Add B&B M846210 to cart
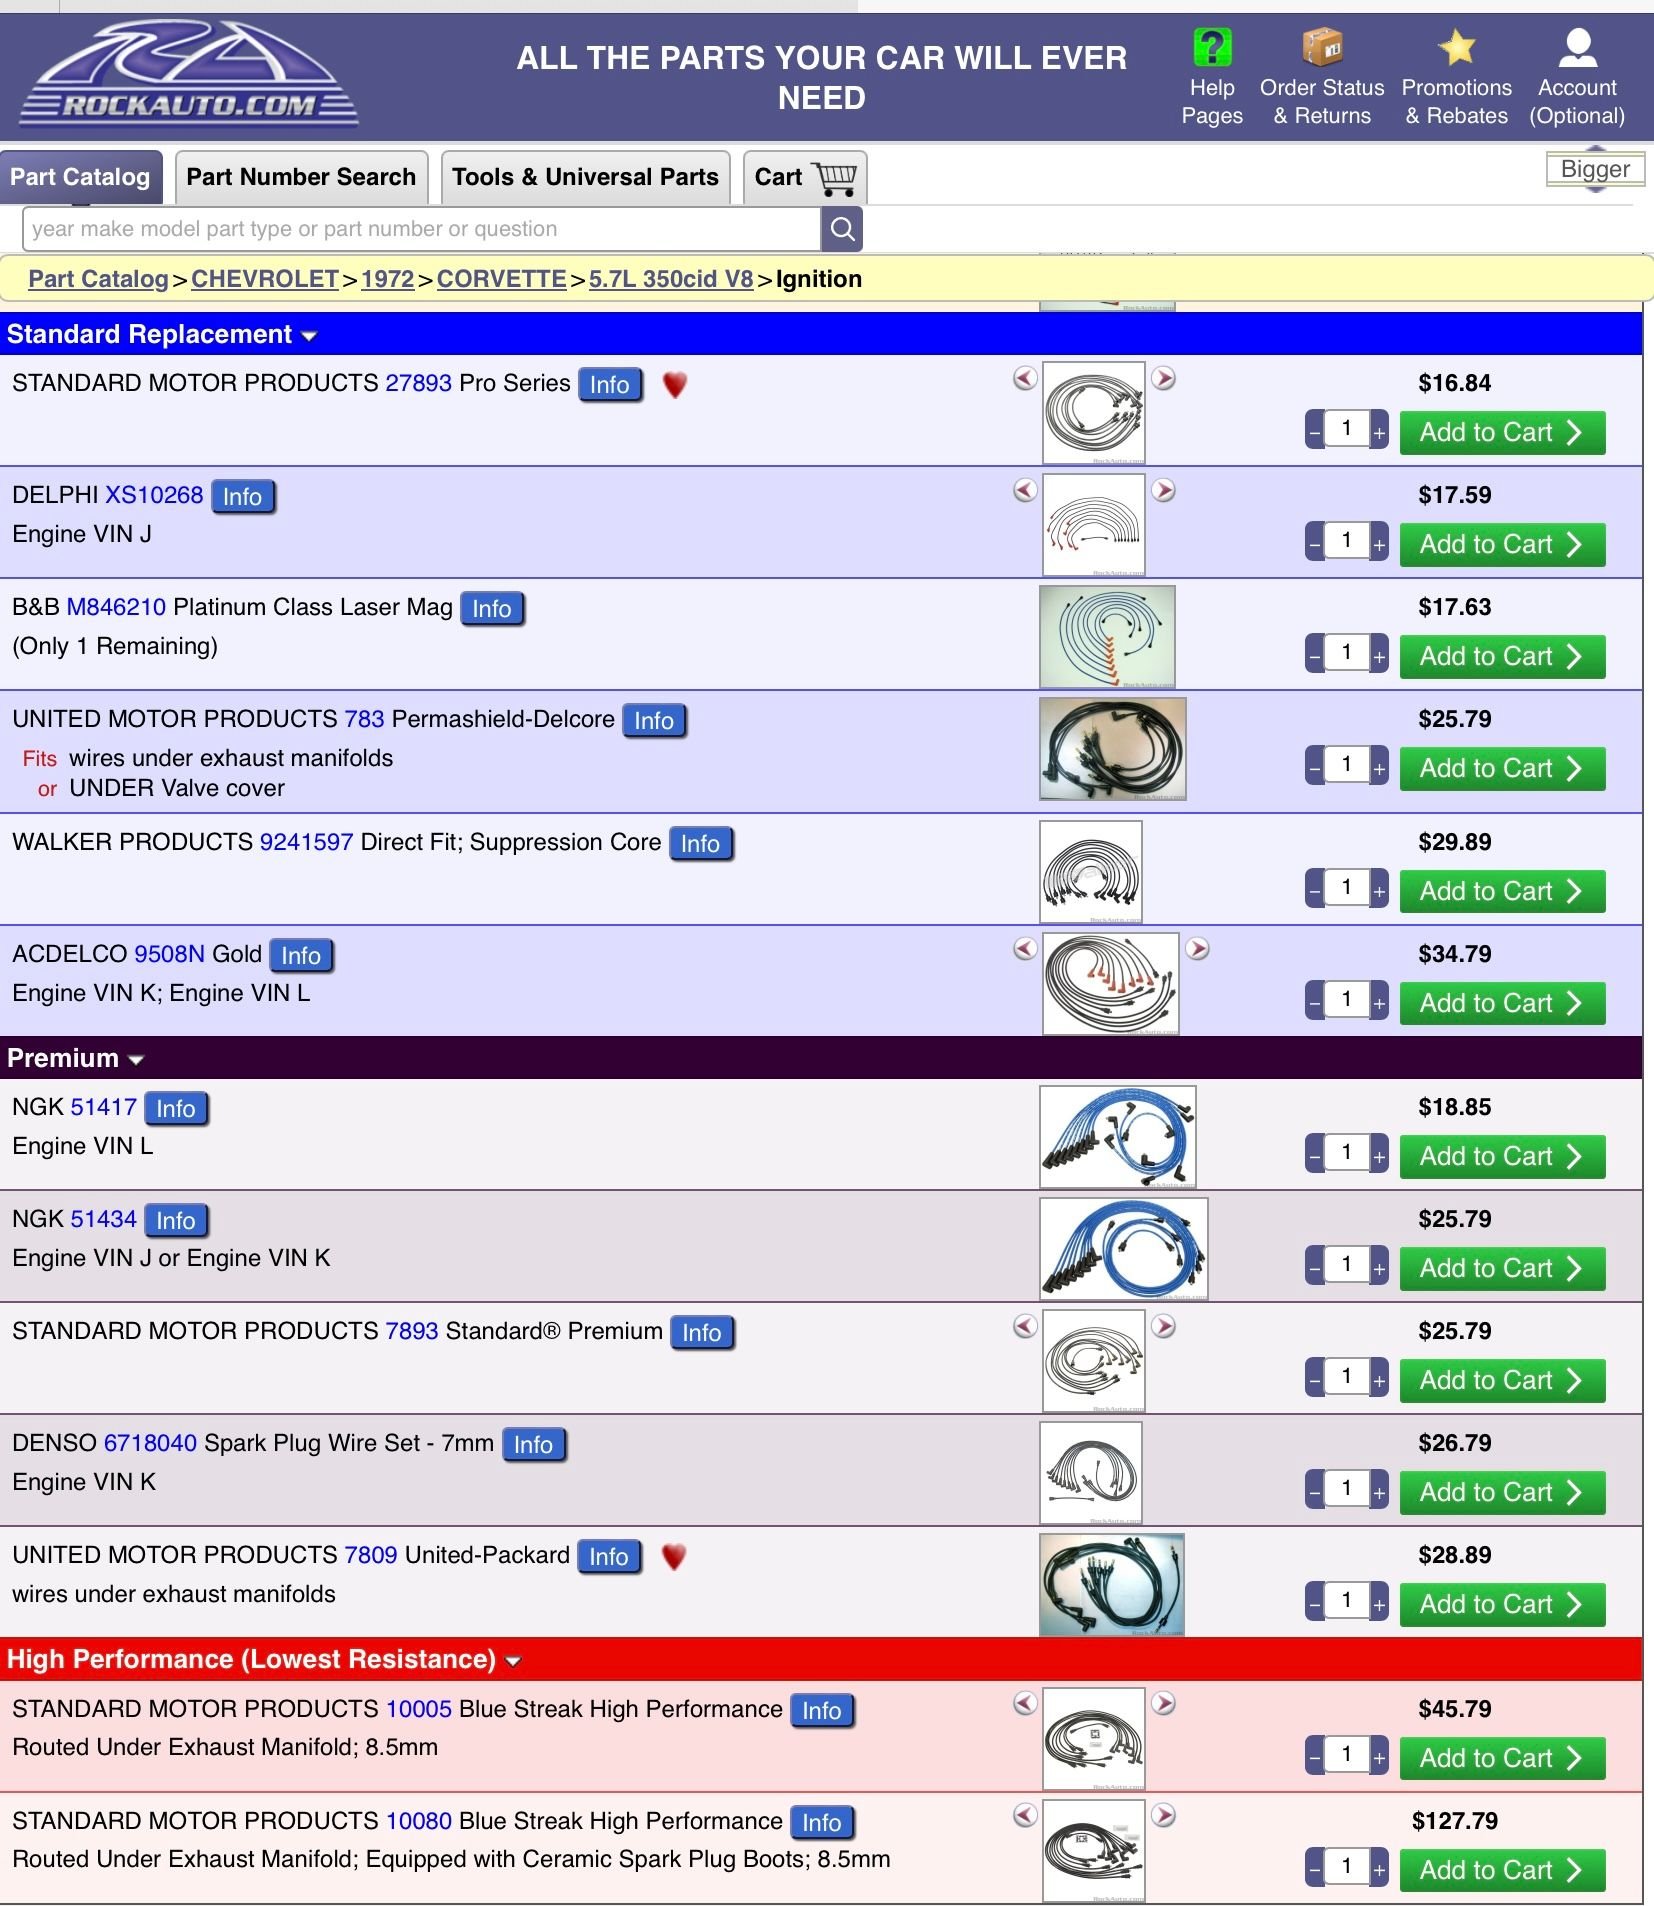1654x1906 pixels. point(1501,657)
